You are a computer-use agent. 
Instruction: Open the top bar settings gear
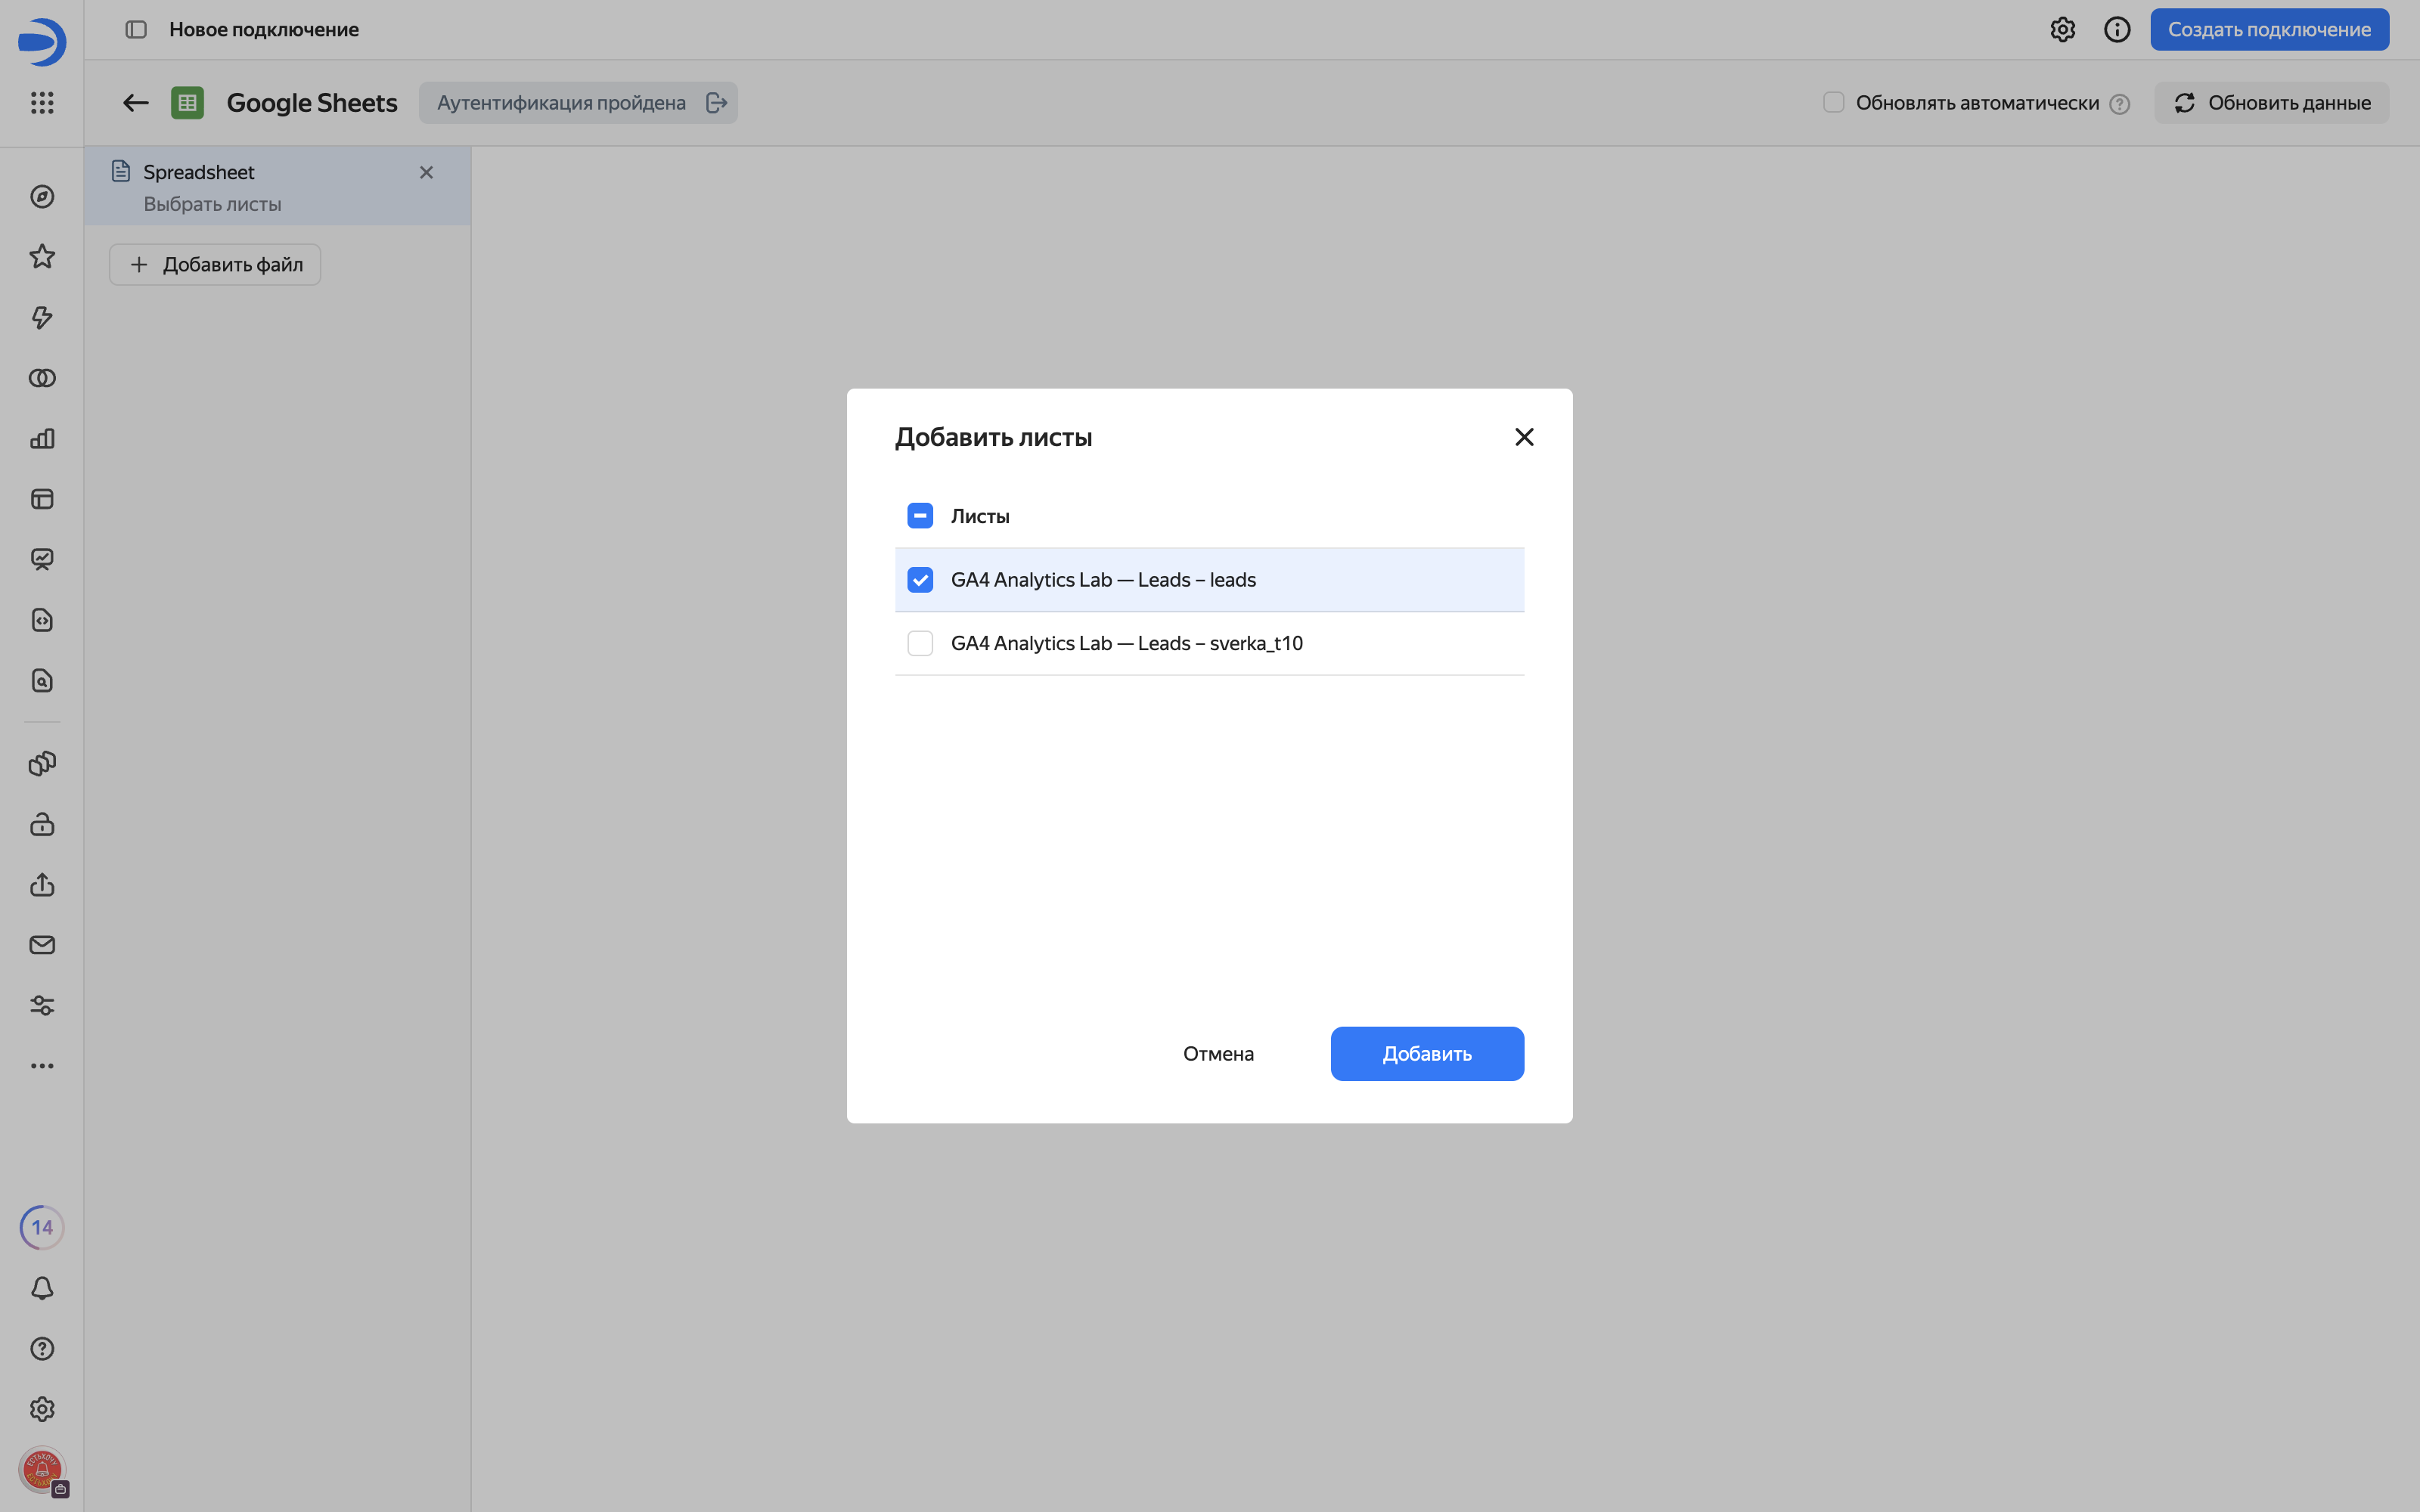[2062, 29]
